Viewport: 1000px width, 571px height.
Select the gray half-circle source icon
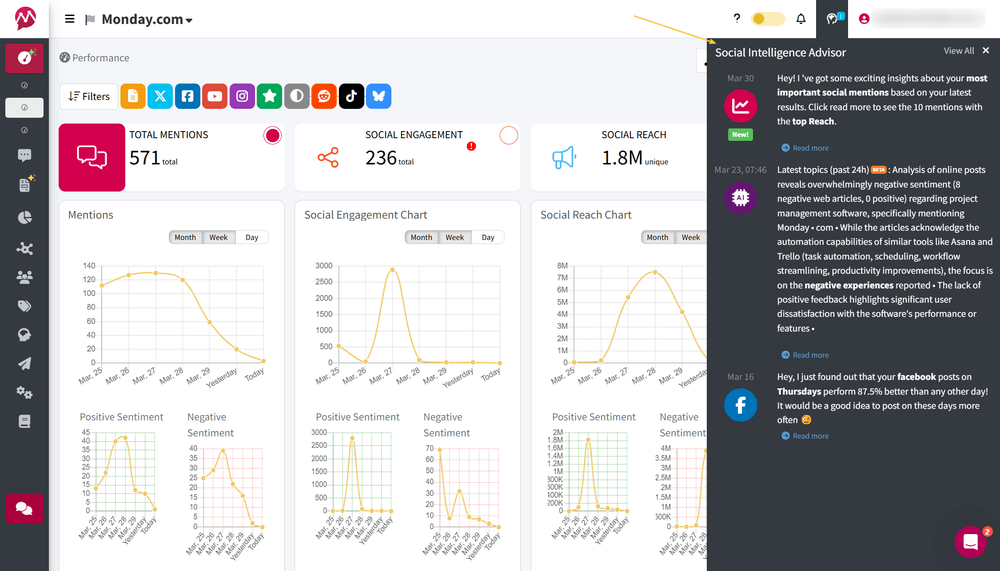[x=297, y=96]
